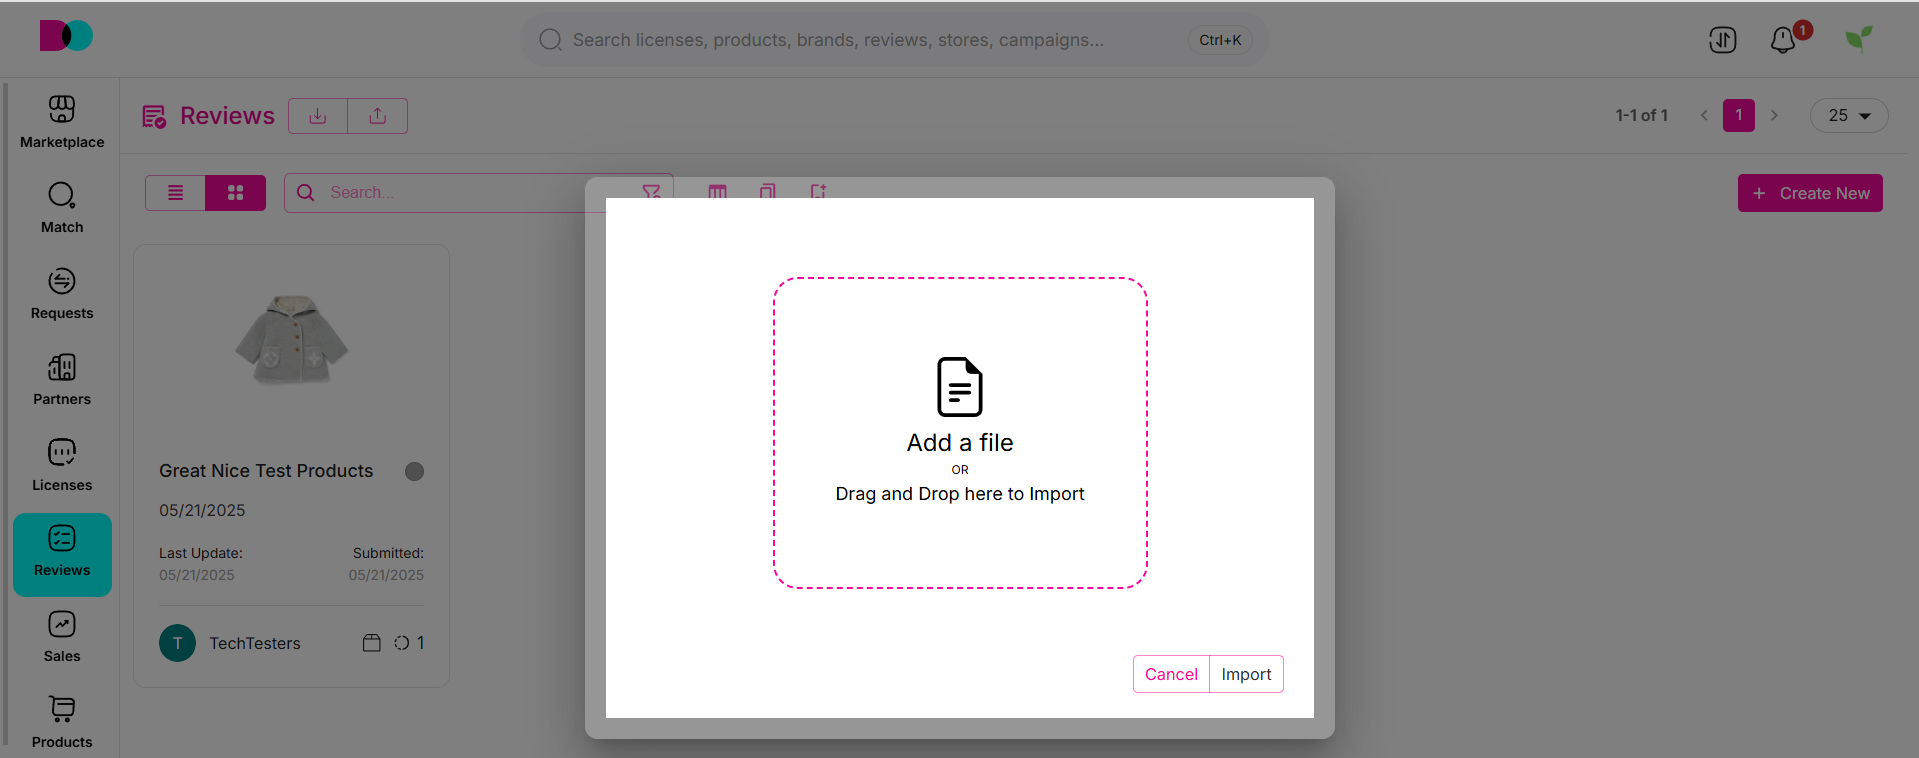Click the upload icon beside Reviews title
1919x758 pixels.
[x=378, y=116]
